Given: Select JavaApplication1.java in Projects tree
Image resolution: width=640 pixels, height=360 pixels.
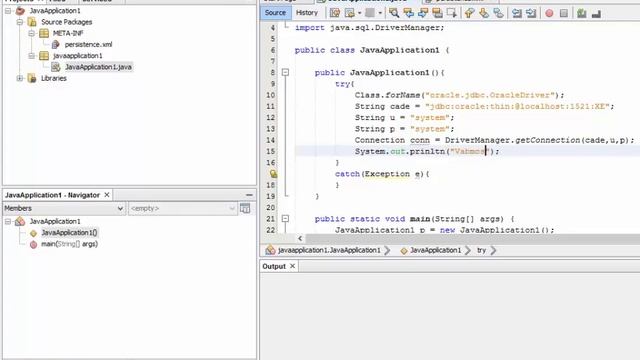Looking at the screenshot, I should [98, 67].
